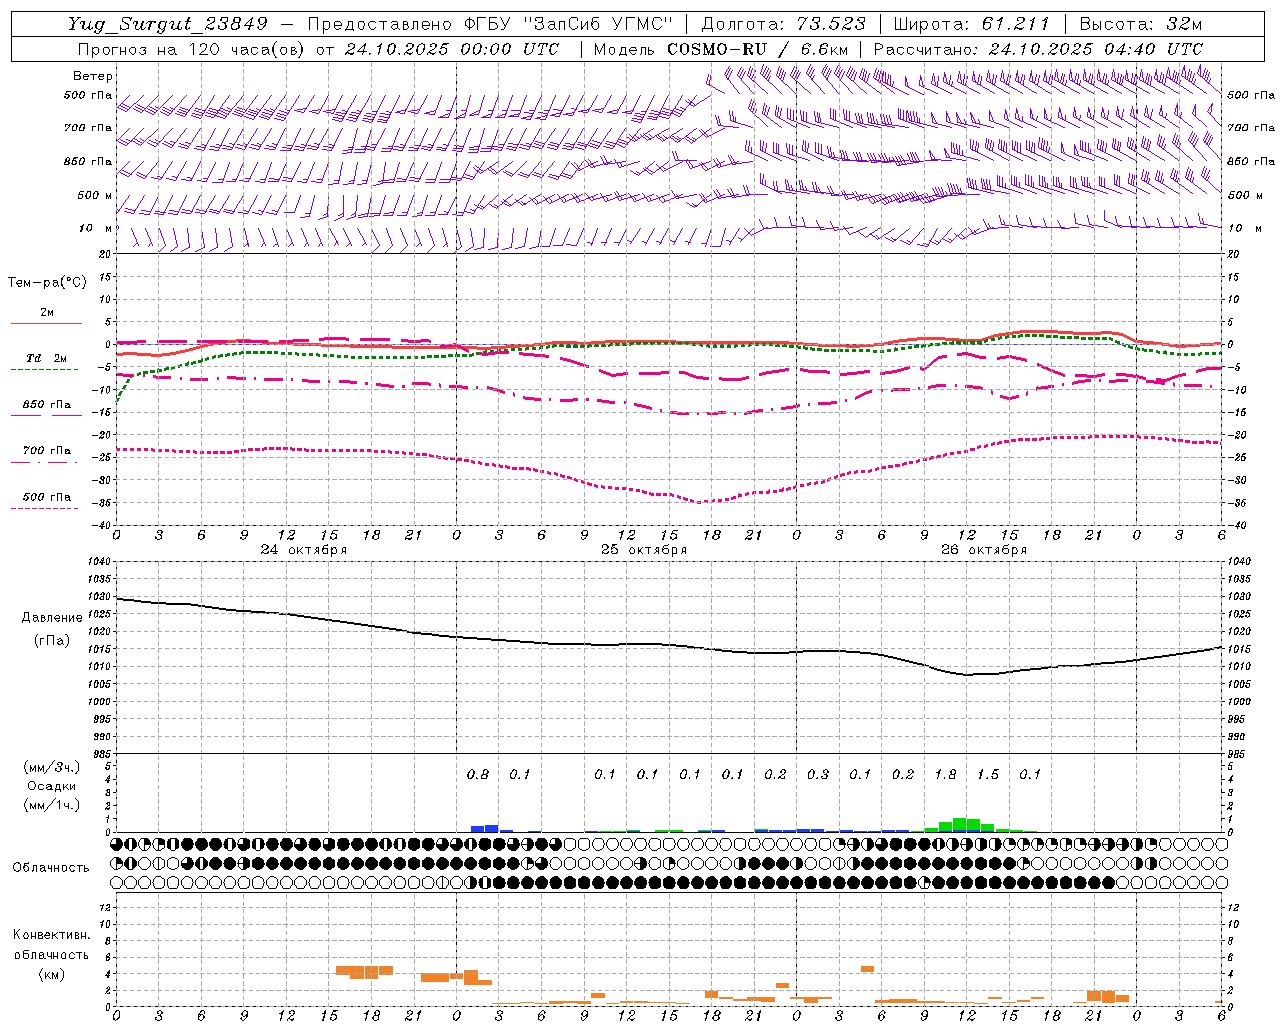Click the 0.3 precipitation value

[818, 774]
